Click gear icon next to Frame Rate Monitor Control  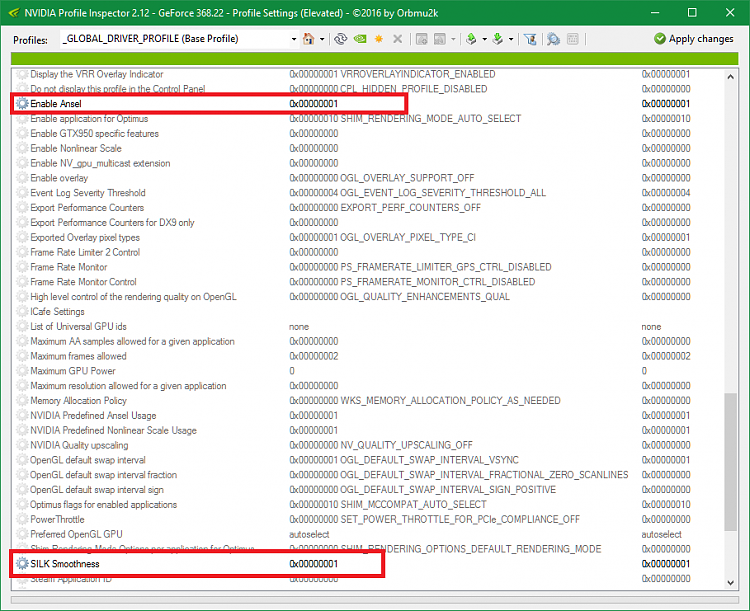click(22, 282)
